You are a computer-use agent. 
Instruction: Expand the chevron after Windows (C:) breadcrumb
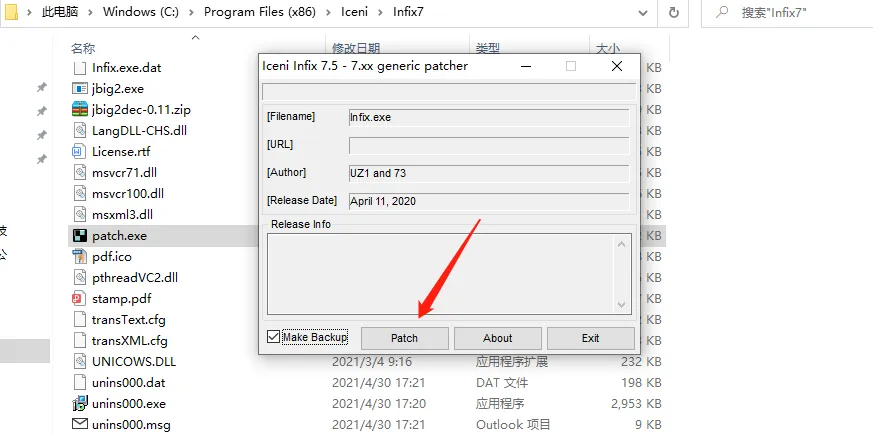click(x=191, y=12)
